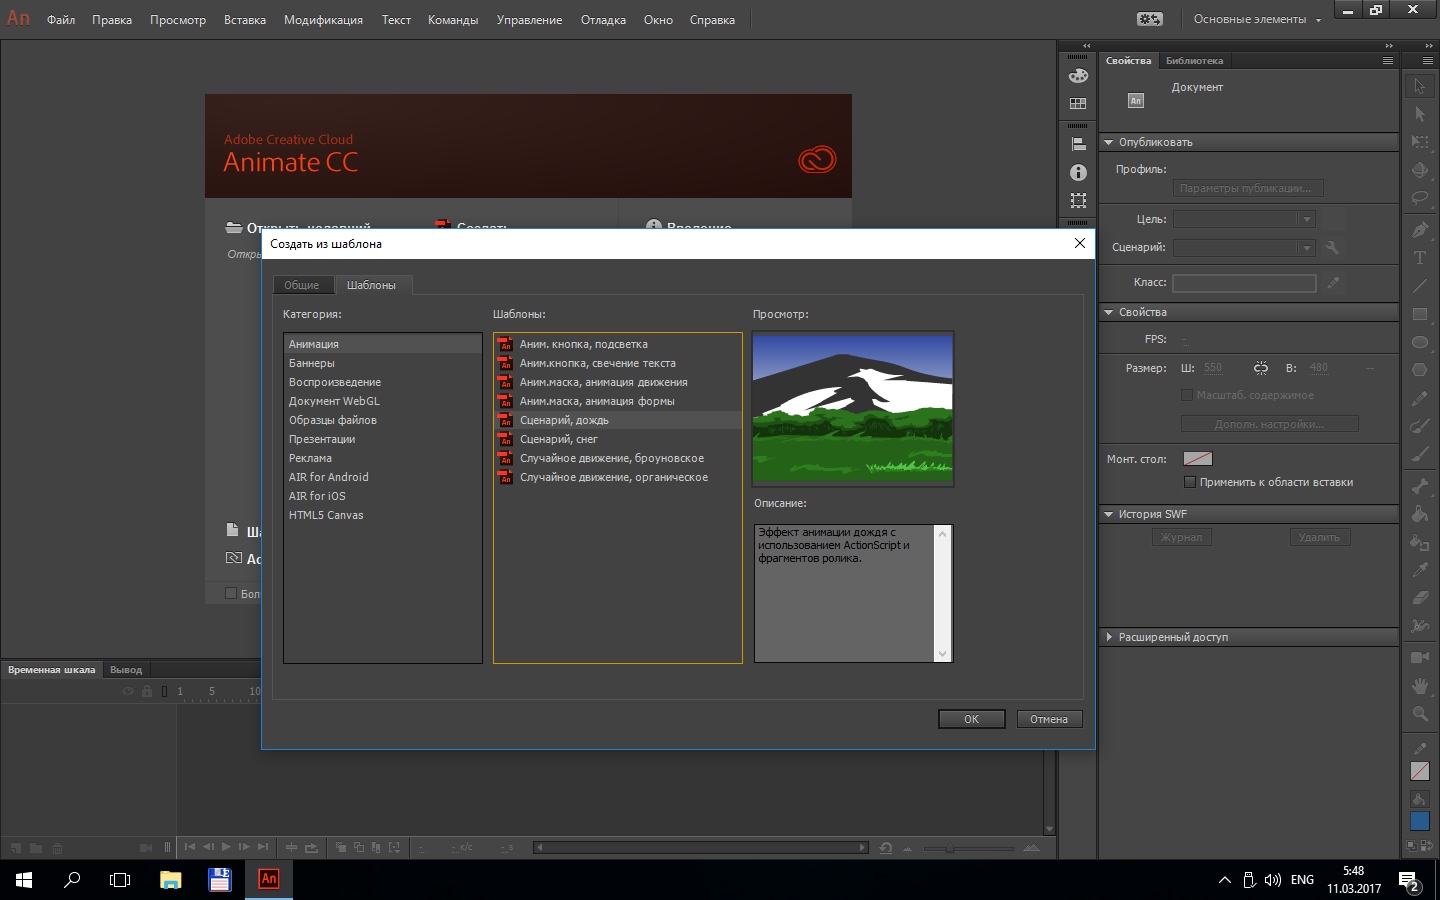Select the Free Transform tool
The width and height of the screenshot is (1440, 900).
[1419, 142]
